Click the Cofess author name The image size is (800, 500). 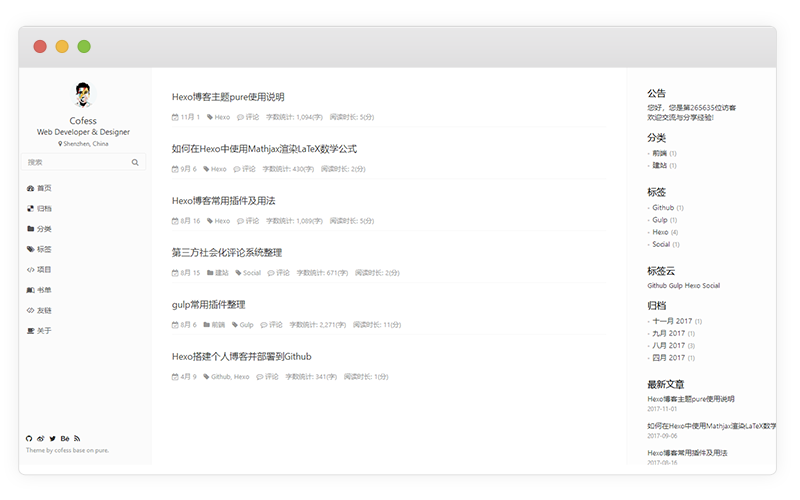[x=83, y=121]
